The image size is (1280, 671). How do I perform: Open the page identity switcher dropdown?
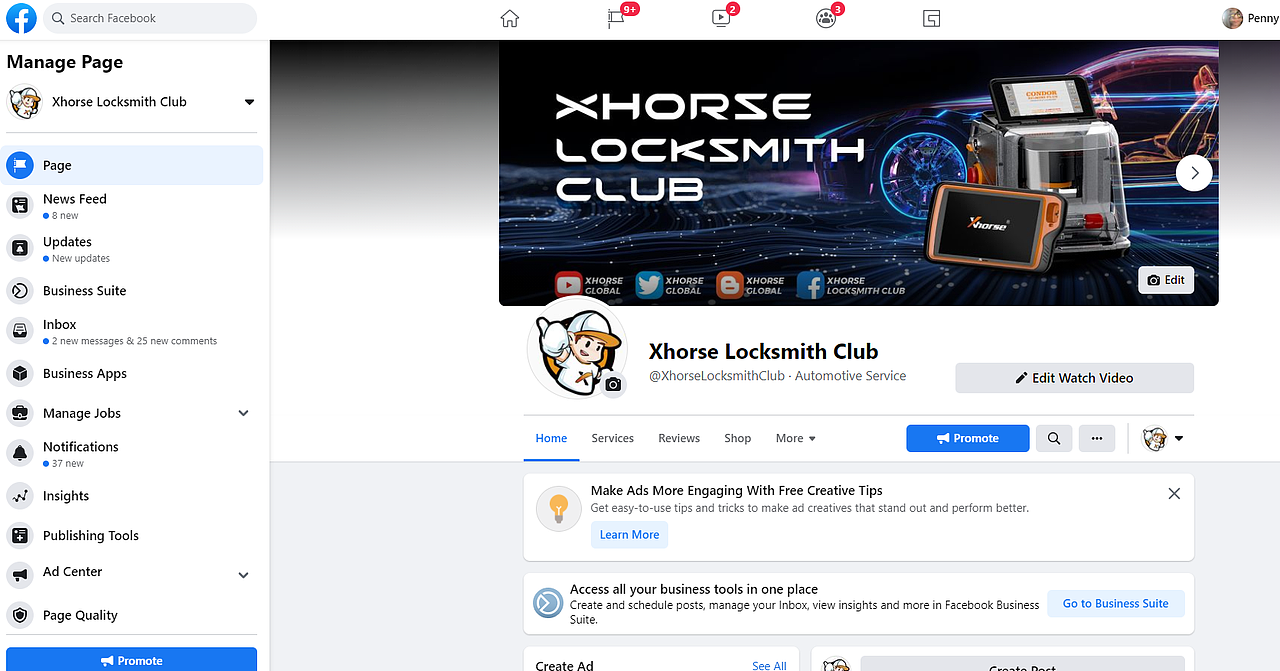(1164, 438)
